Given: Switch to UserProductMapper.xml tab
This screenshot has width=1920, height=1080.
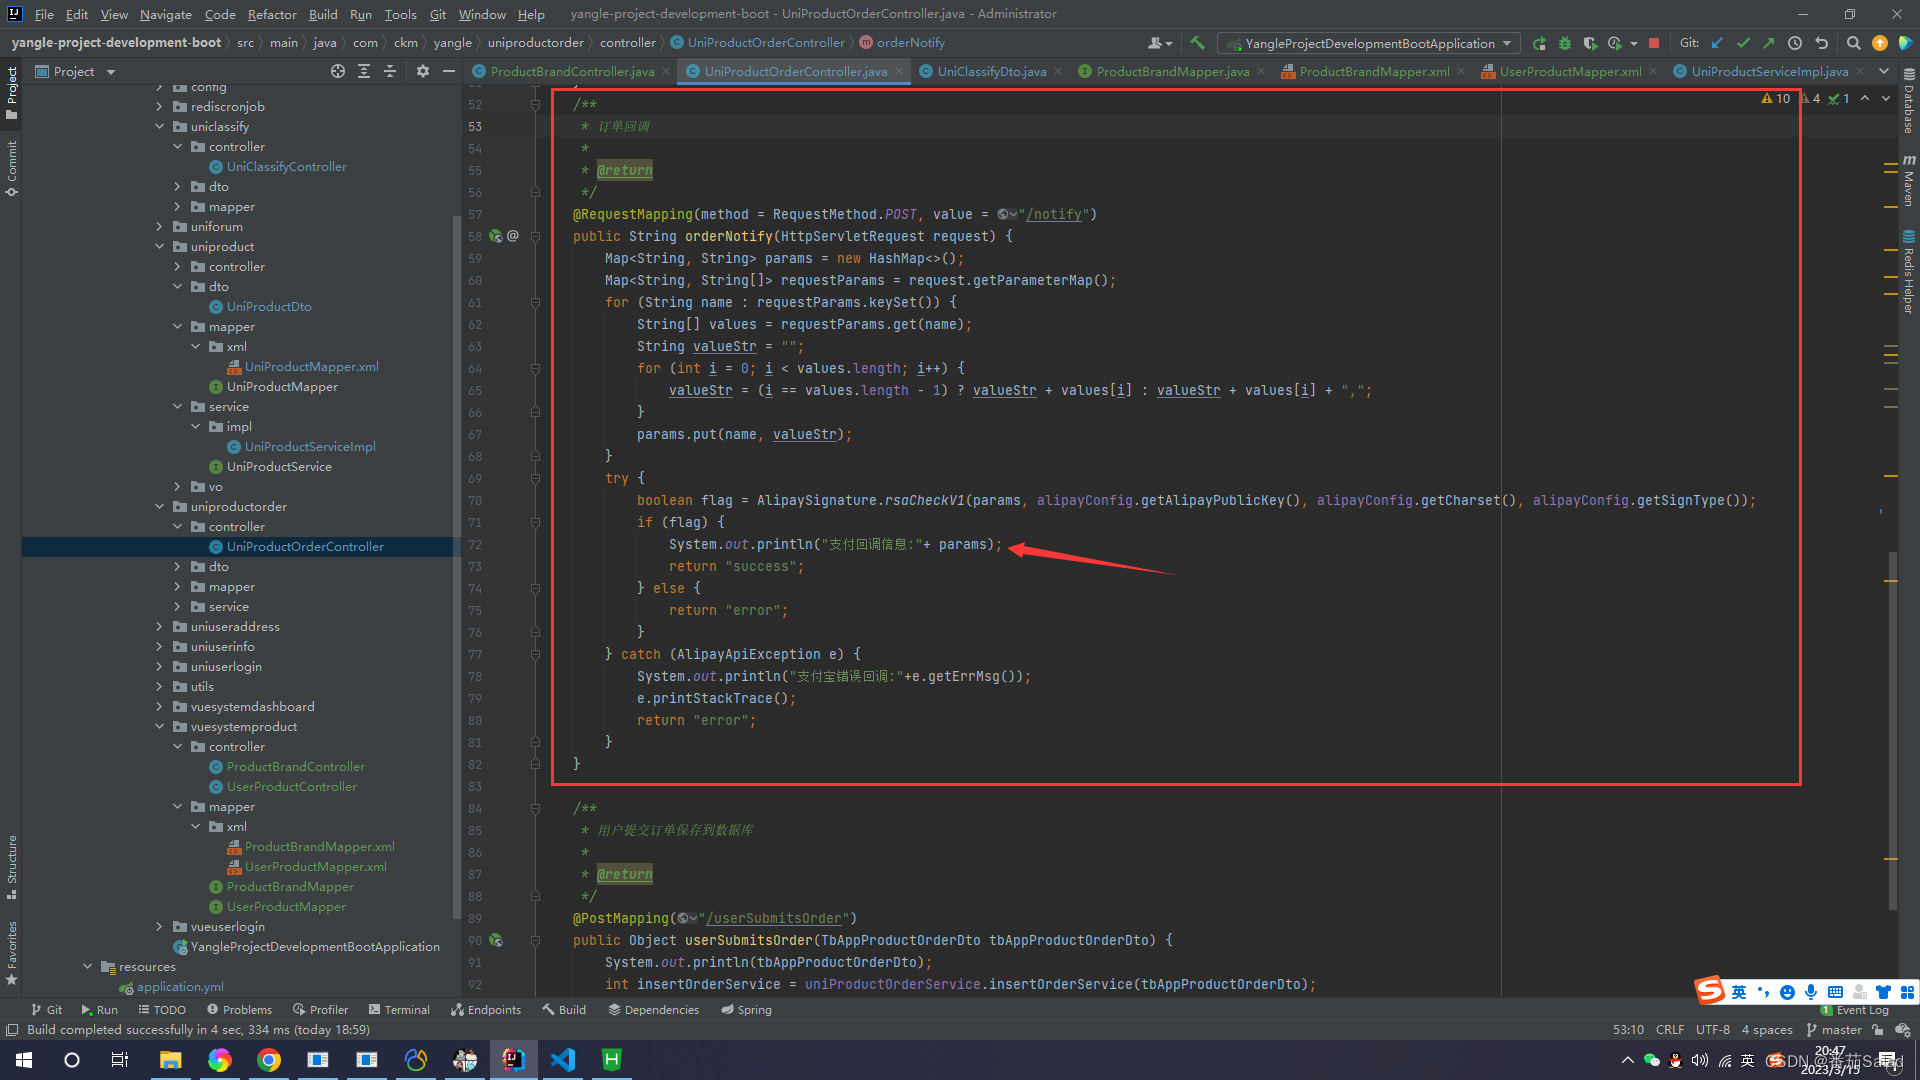Looking at the screenshot, I should tap(1570, 71).
